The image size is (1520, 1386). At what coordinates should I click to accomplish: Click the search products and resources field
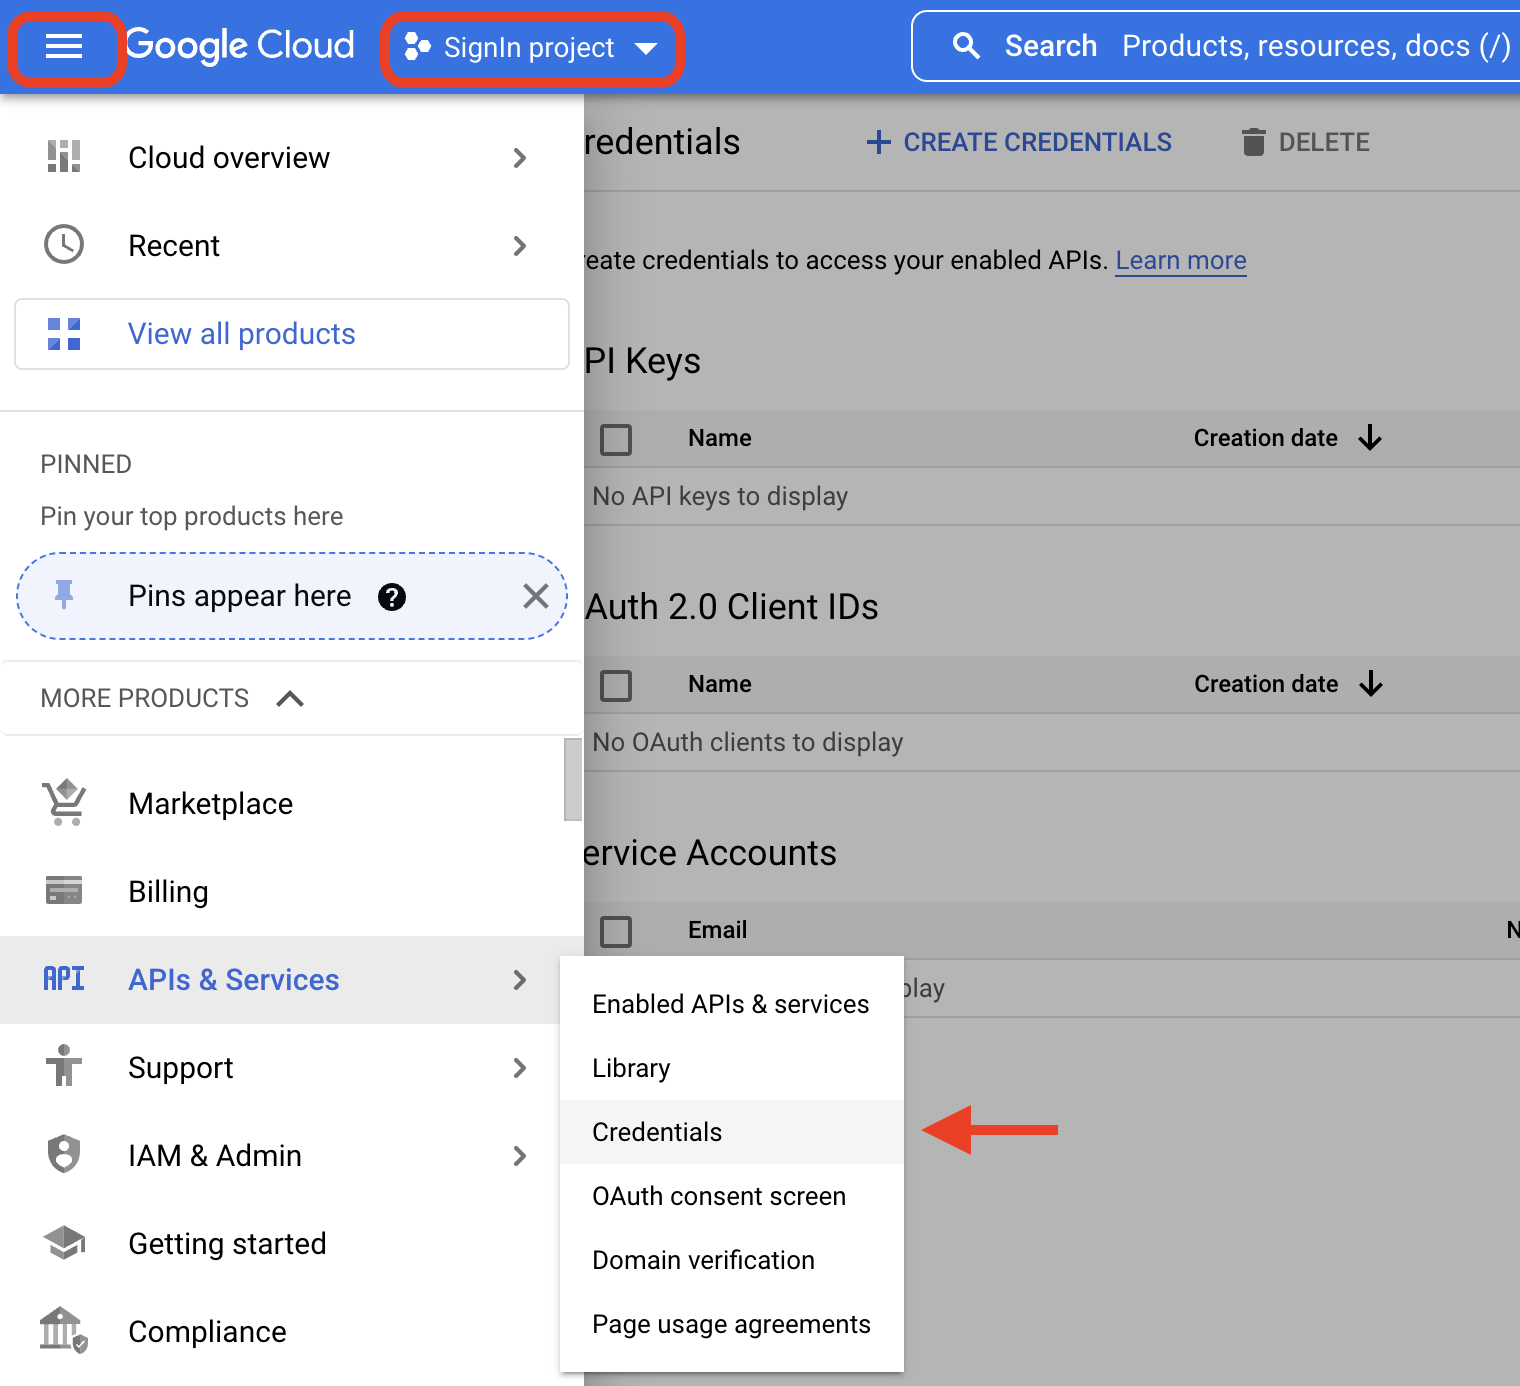click(1215, 46)
